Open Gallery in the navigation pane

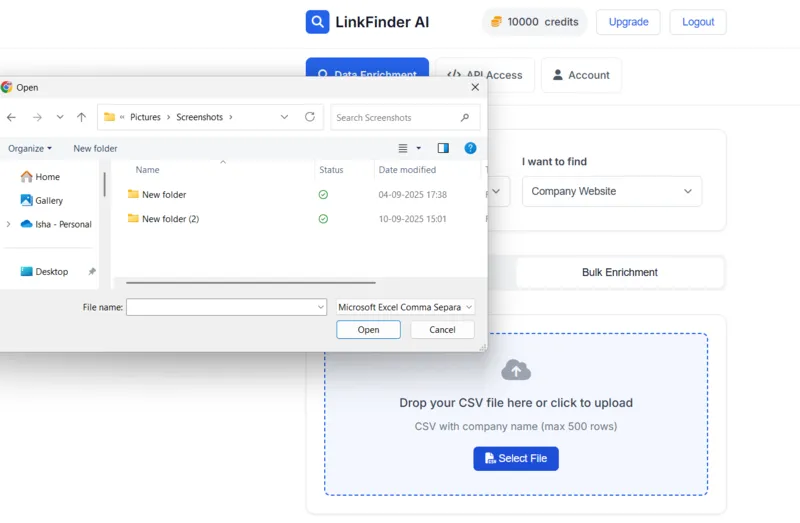(x=48, y=200)
